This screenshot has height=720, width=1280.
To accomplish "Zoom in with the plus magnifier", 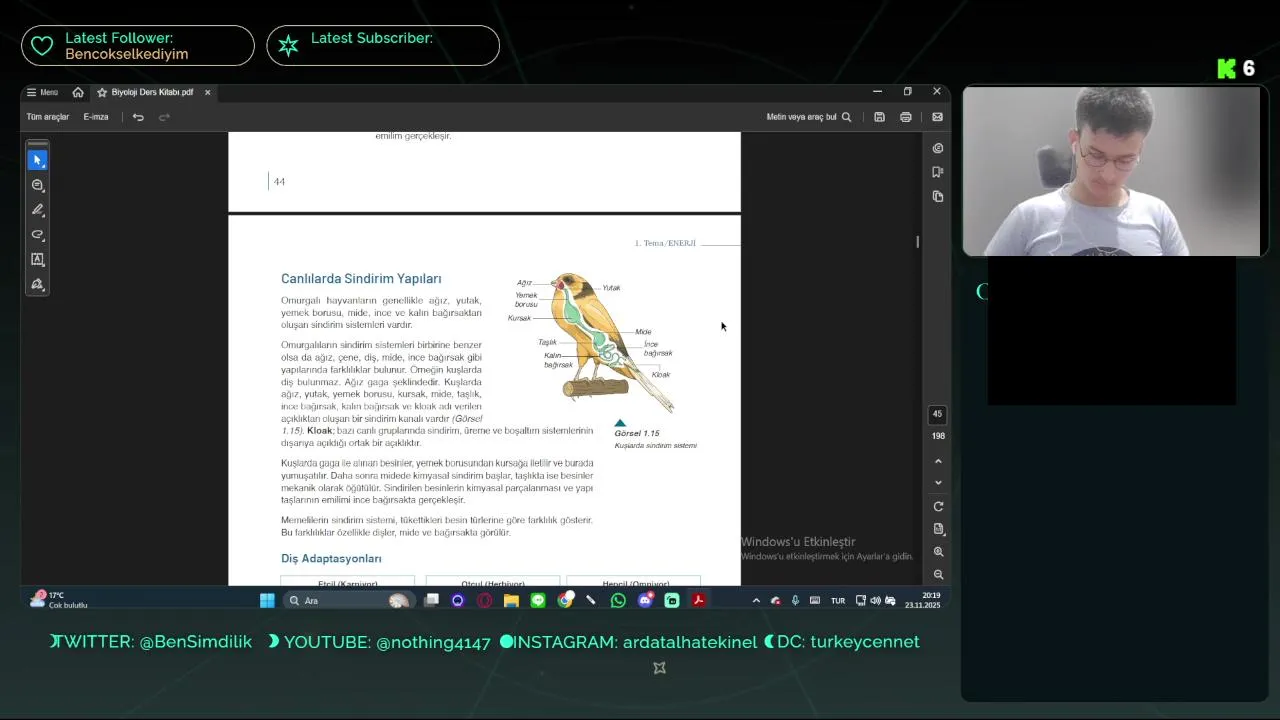I will pos(938,552).
